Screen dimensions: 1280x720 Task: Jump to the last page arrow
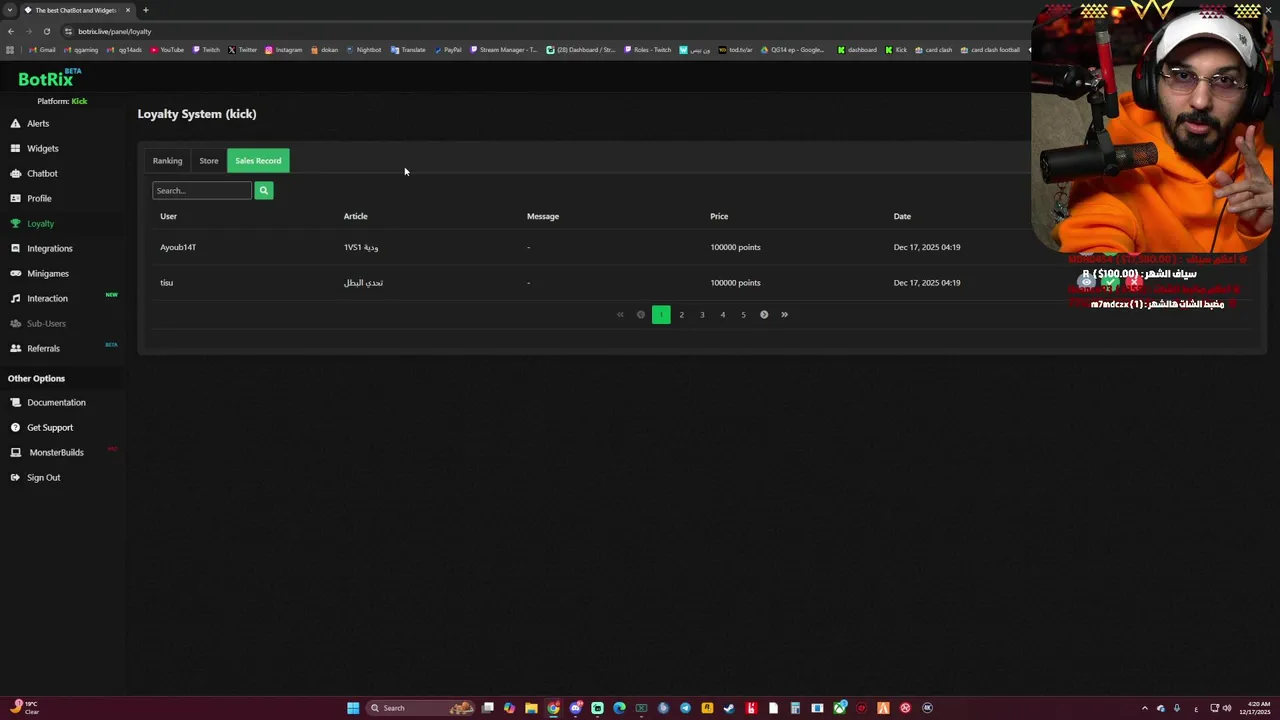click(784, 315)
